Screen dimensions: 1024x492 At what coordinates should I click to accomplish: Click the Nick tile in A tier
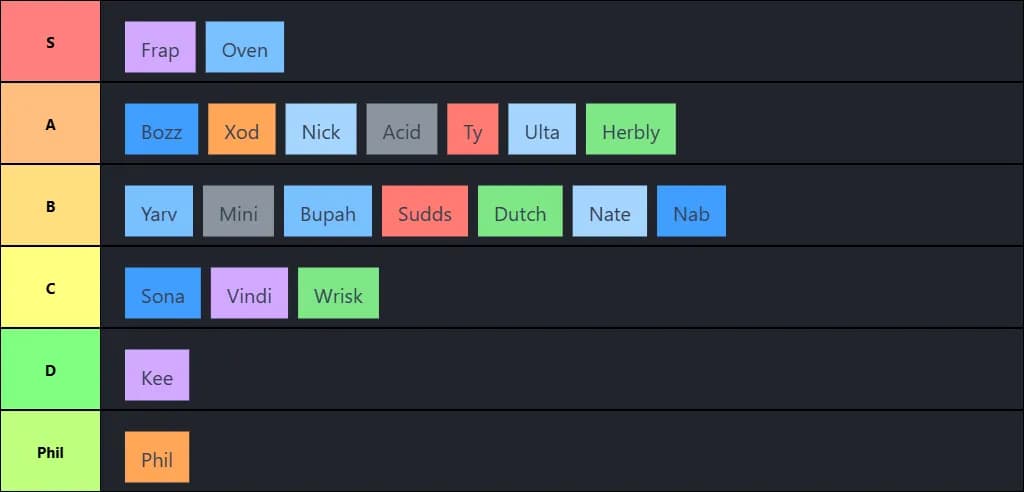click(321, 130)
